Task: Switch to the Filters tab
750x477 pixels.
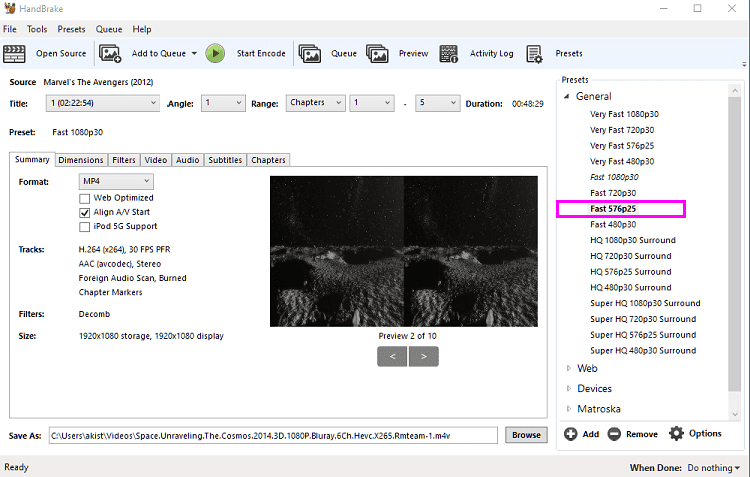Action: pos(124,160)
